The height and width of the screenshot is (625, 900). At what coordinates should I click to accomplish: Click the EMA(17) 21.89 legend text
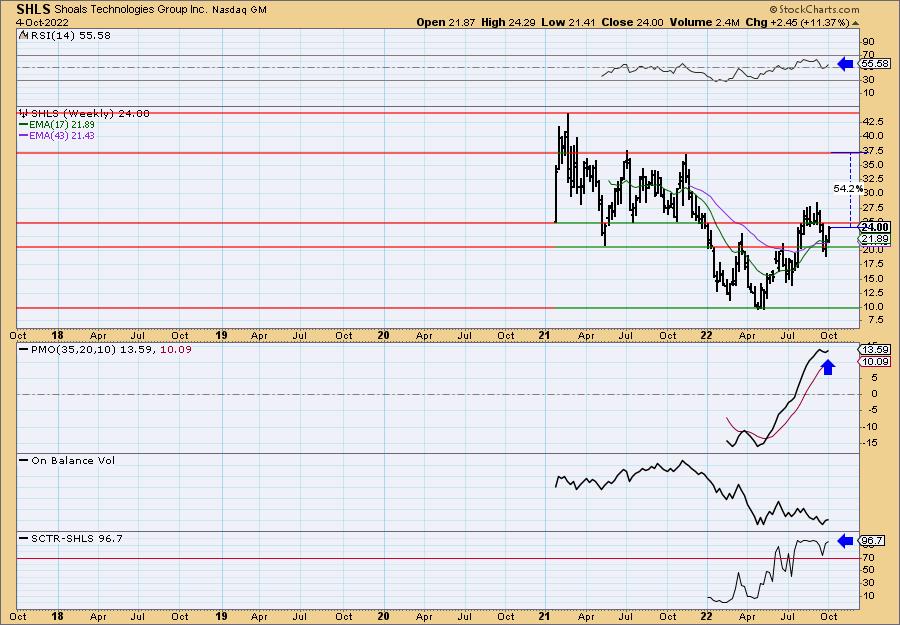tap(62, 125)
